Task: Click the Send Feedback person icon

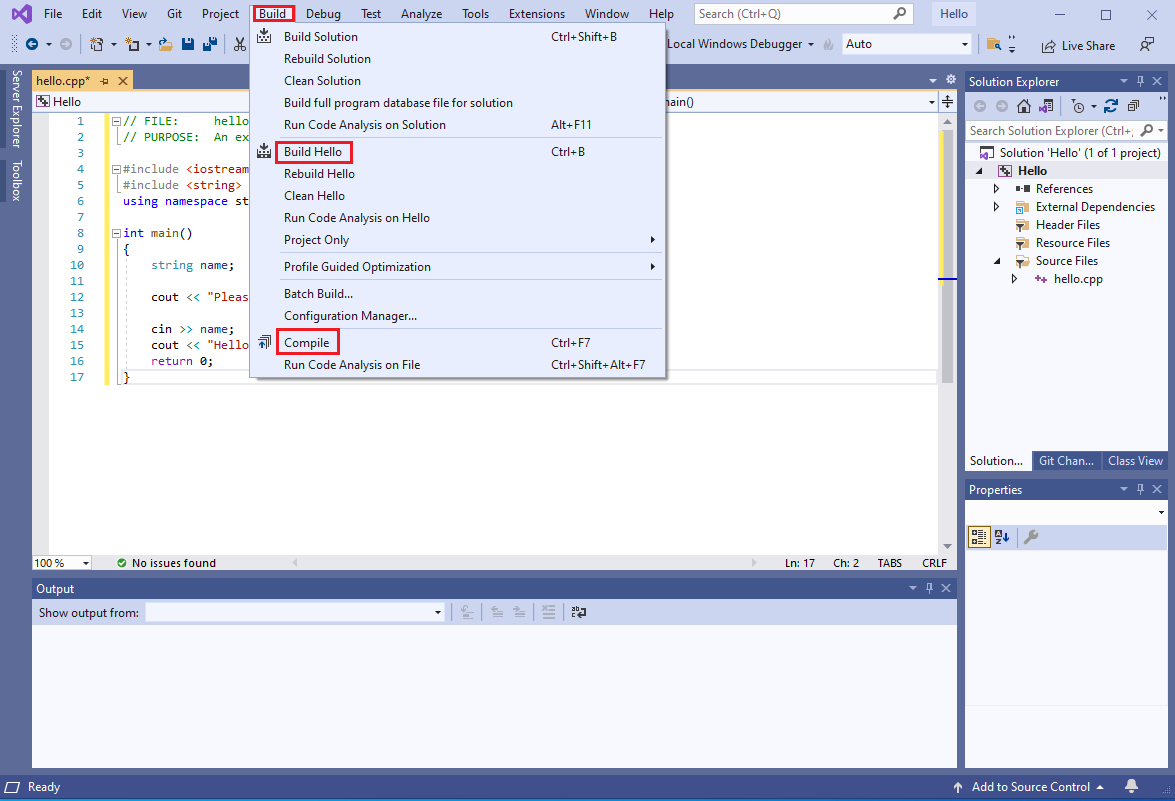Action: (x=1147, y=45)
